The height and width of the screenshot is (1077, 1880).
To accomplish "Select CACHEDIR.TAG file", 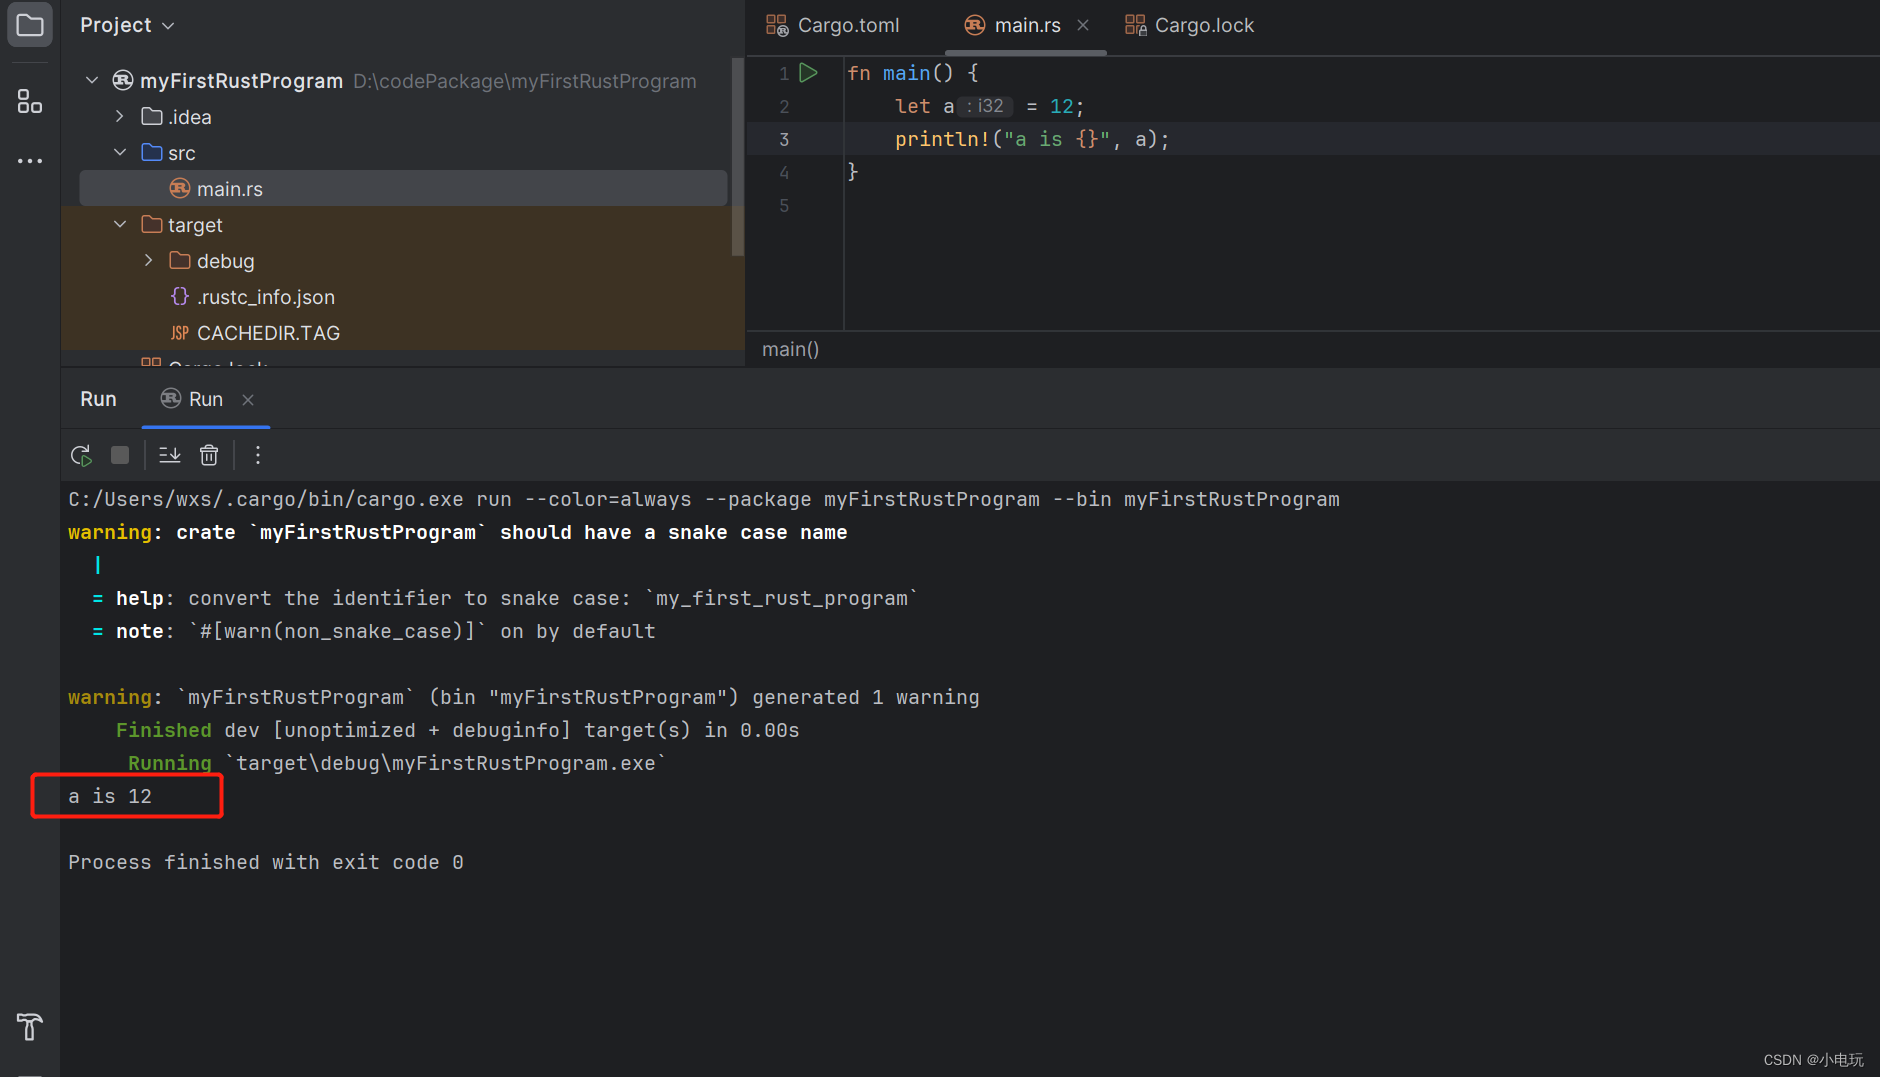I will pyautogui.click(x=403, y=332).
